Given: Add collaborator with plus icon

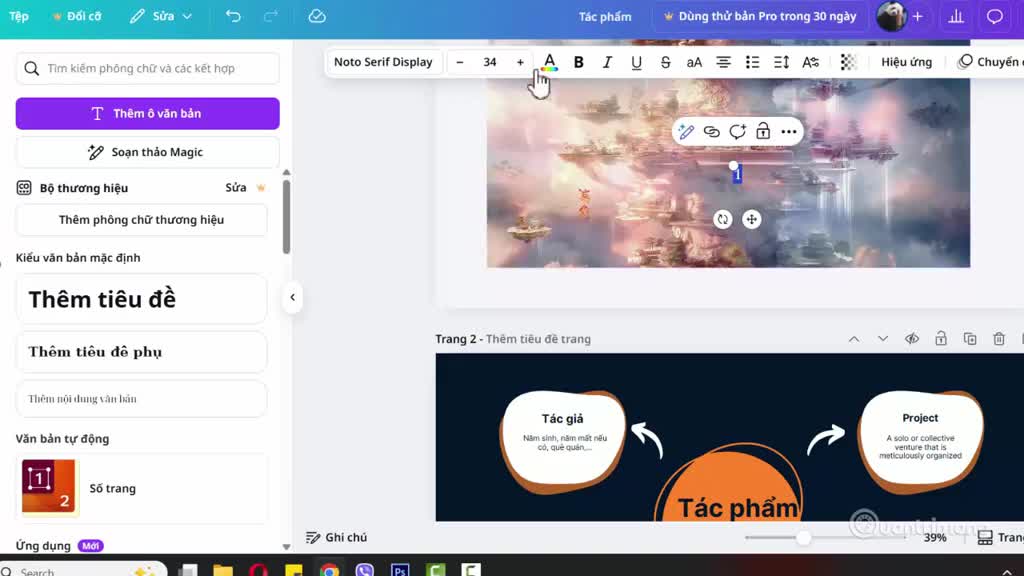Looking at the screenshot, I should click(918, 16).
